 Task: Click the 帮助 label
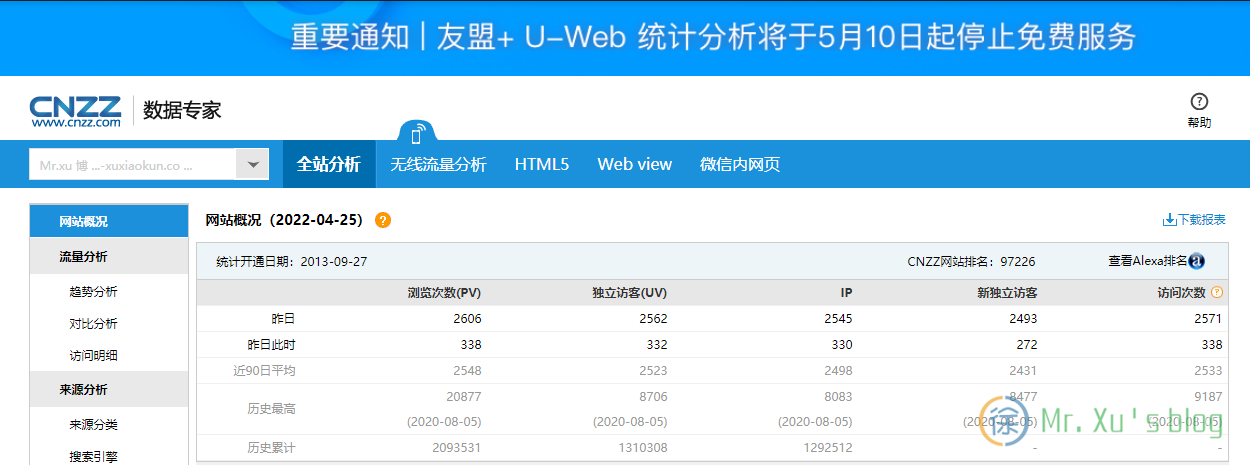pos(1199,123)
